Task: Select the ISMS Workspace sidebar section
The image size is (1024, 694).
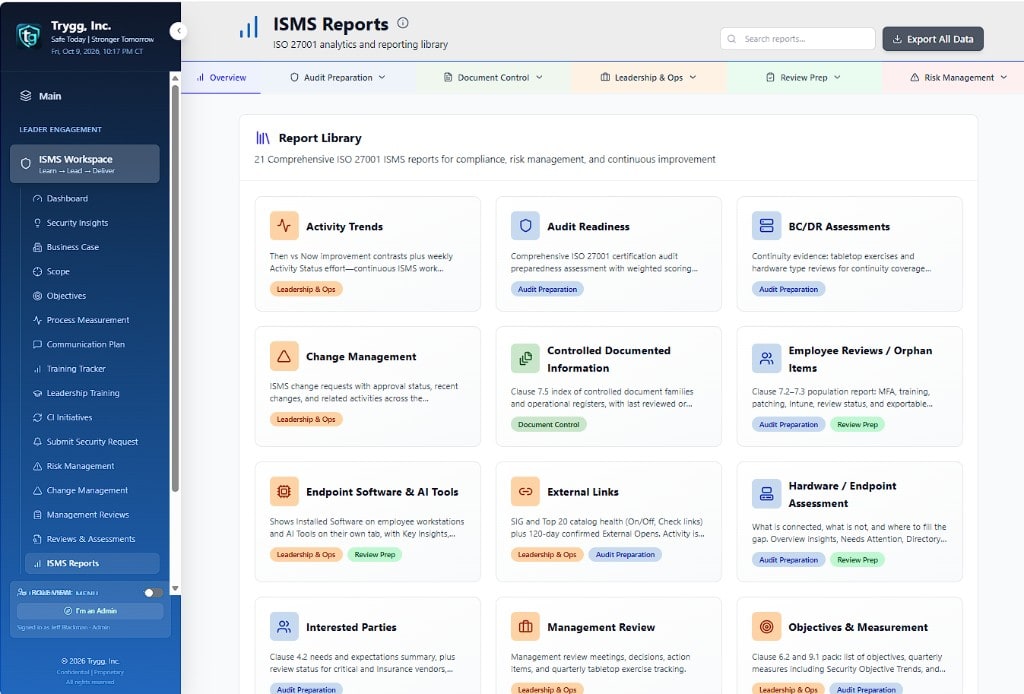Action: [x=85, y=163]
